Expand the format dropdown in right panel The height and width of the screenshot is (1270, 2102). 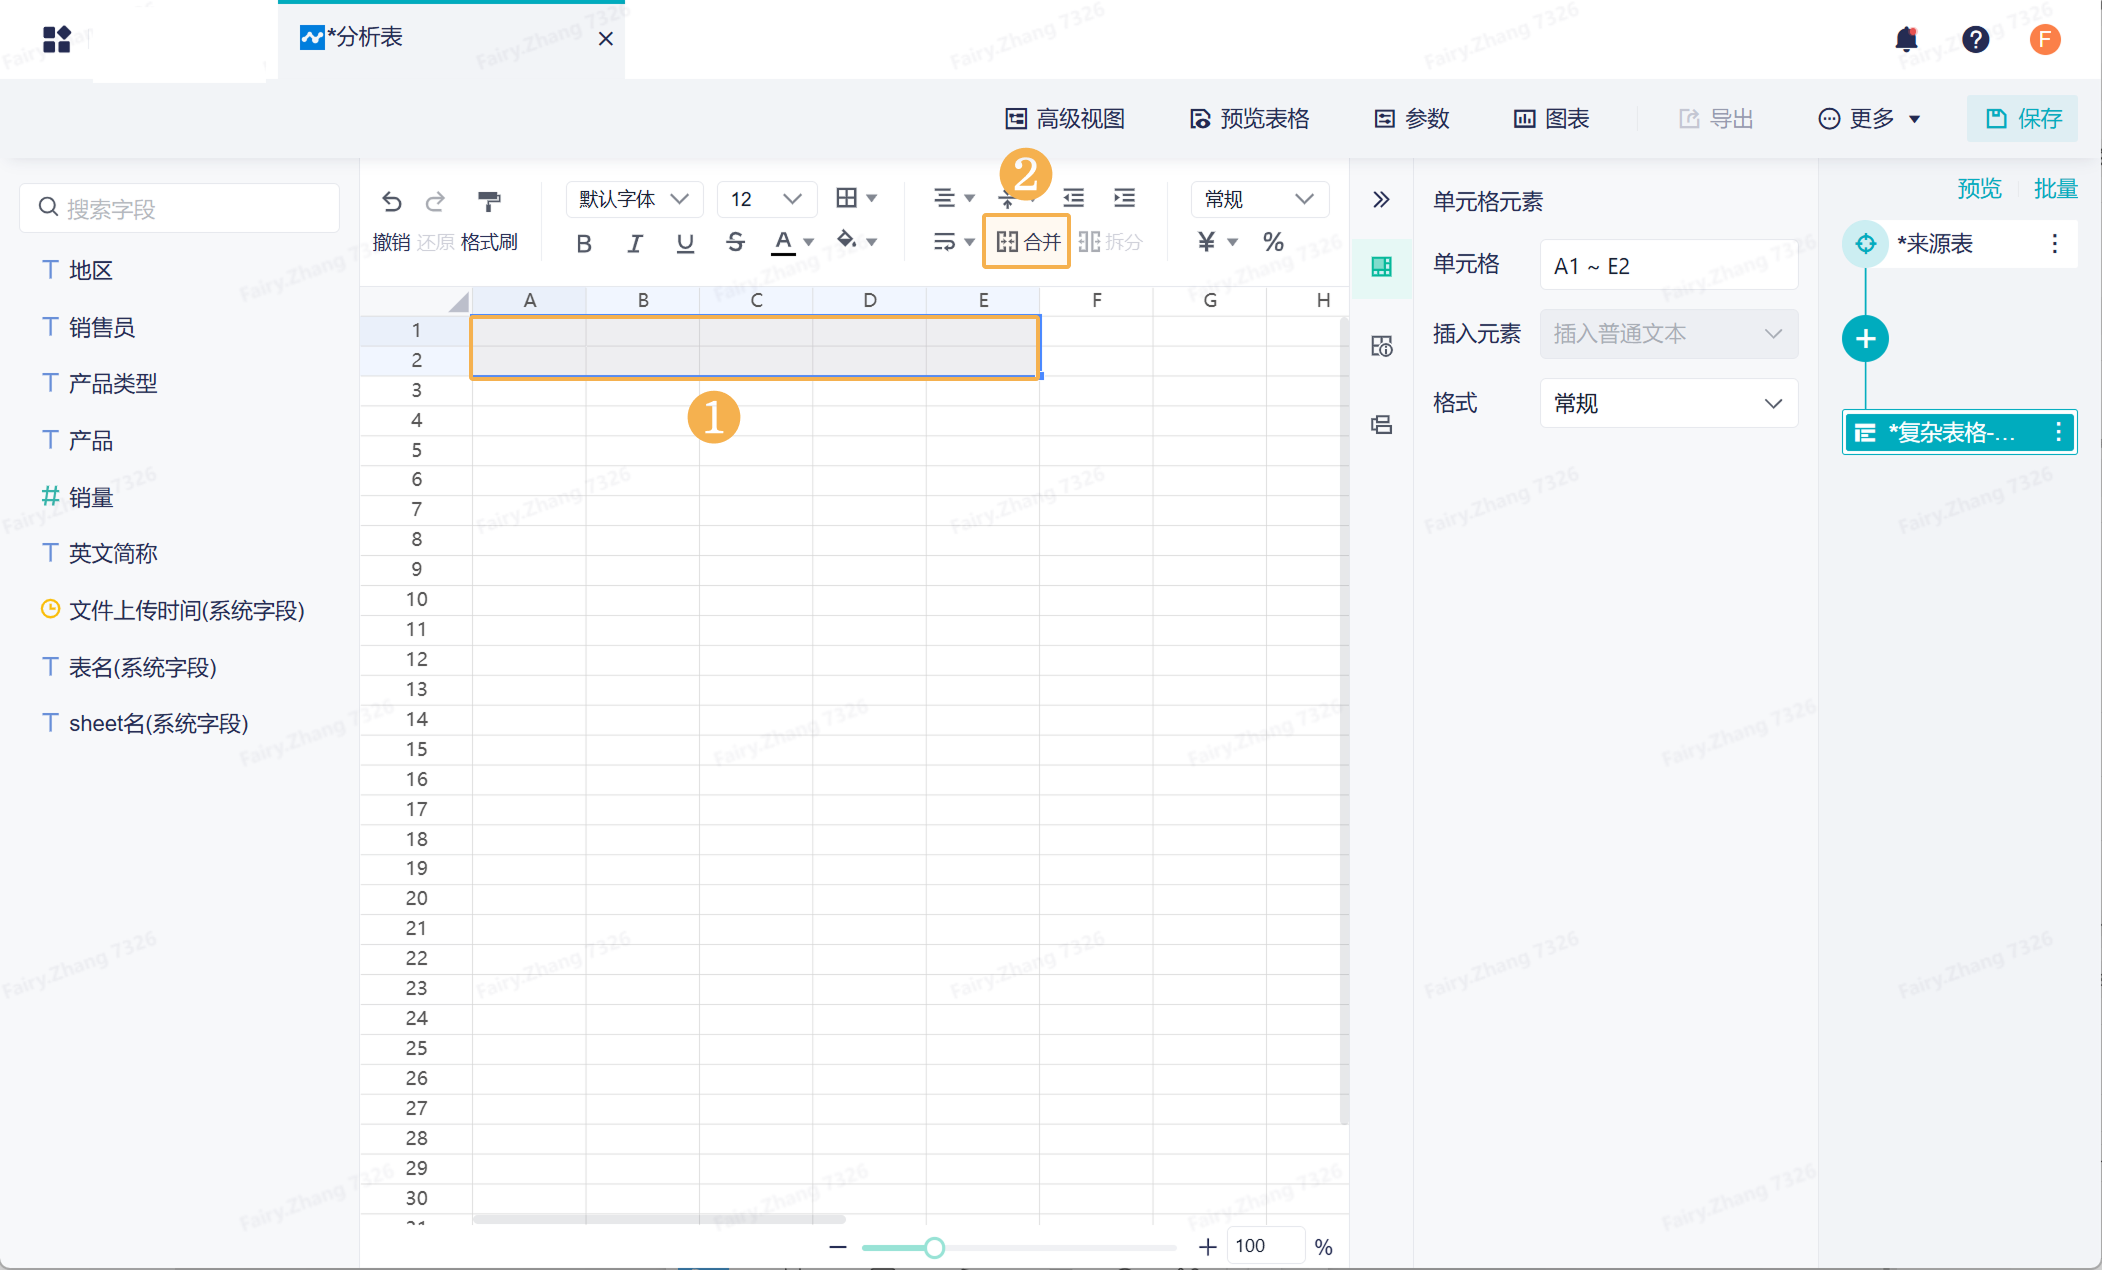pyautogui.click(x=1668, y=403)
